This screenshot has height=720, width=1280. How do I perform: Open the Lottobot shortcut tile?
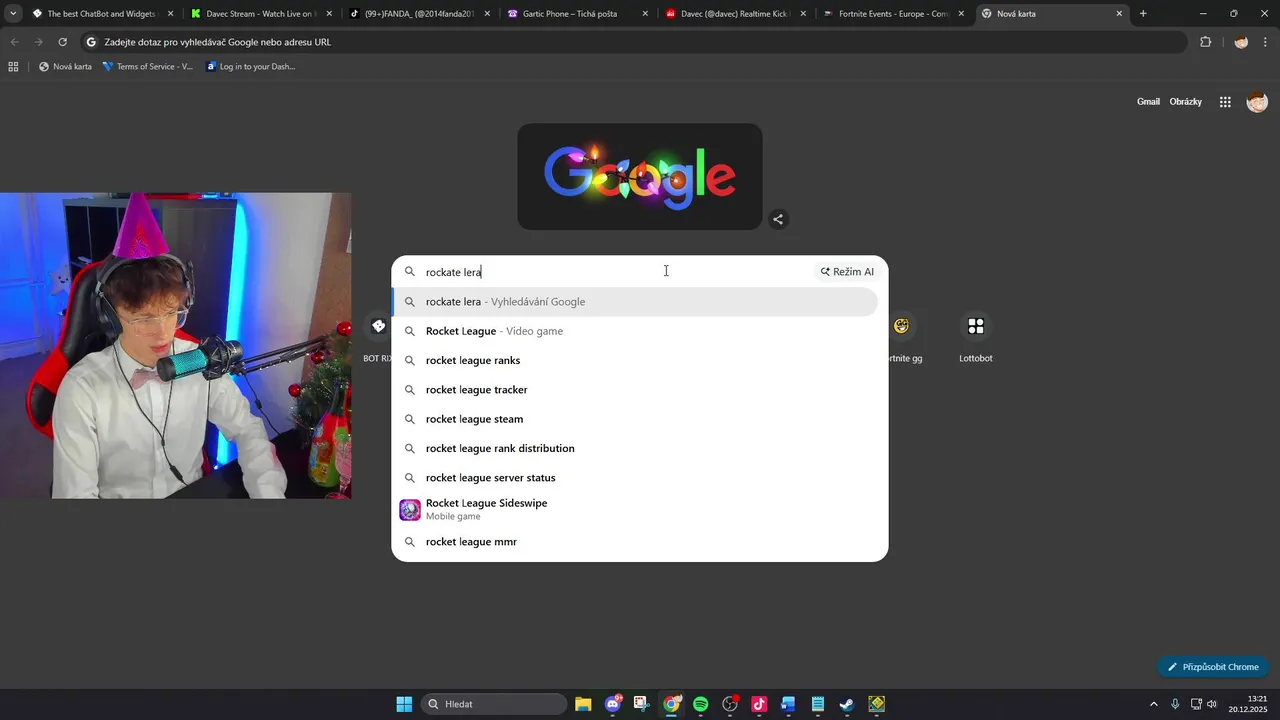click(x=976, y=338)
